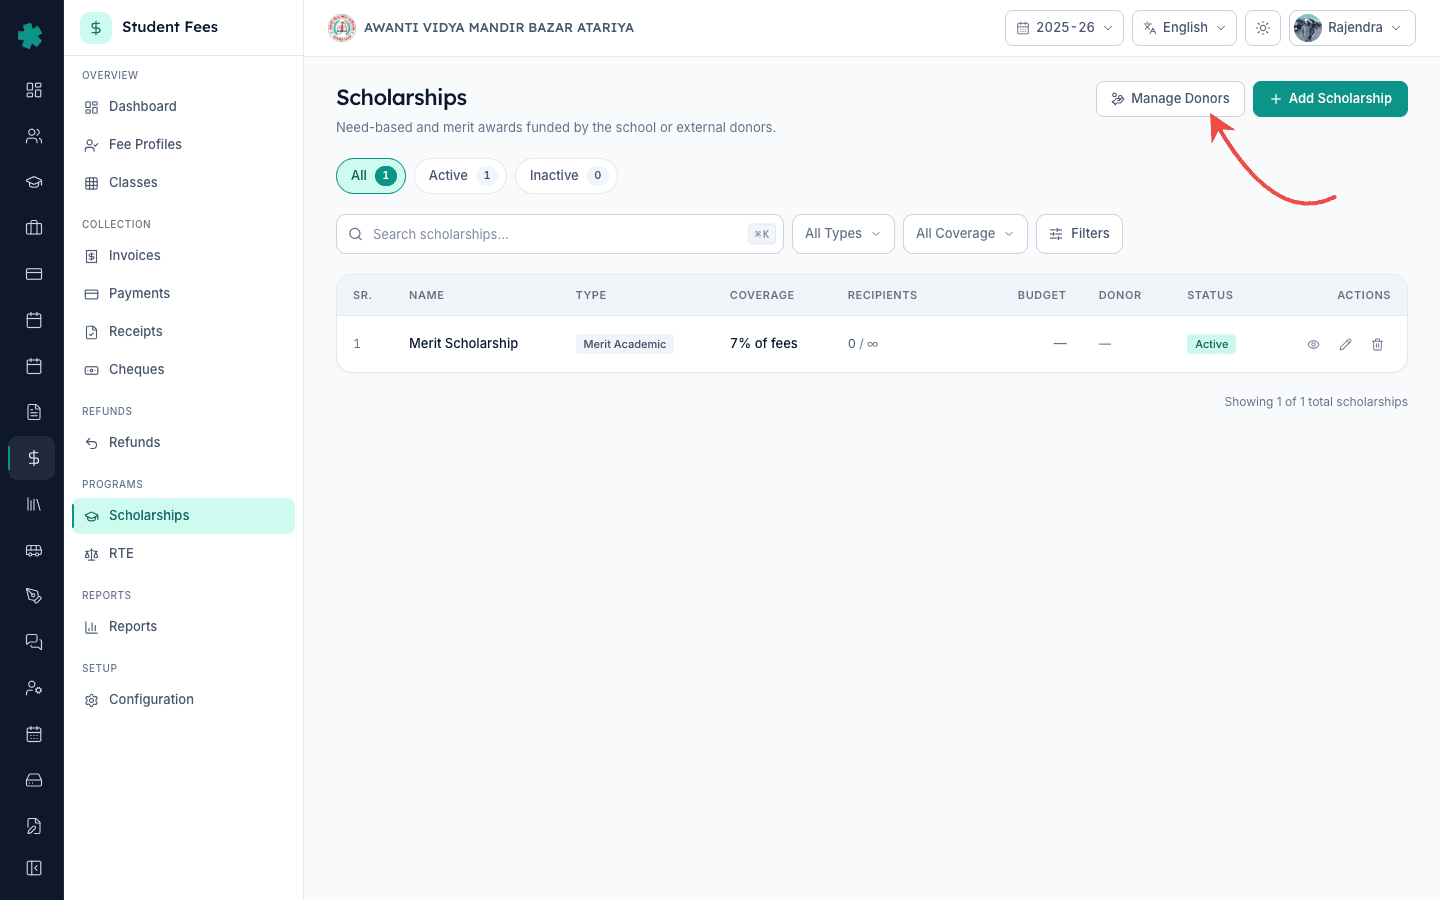Screen dimensions: 1440x900
Task: Expand the All Coverage filter dropdown
Action: 965,234
